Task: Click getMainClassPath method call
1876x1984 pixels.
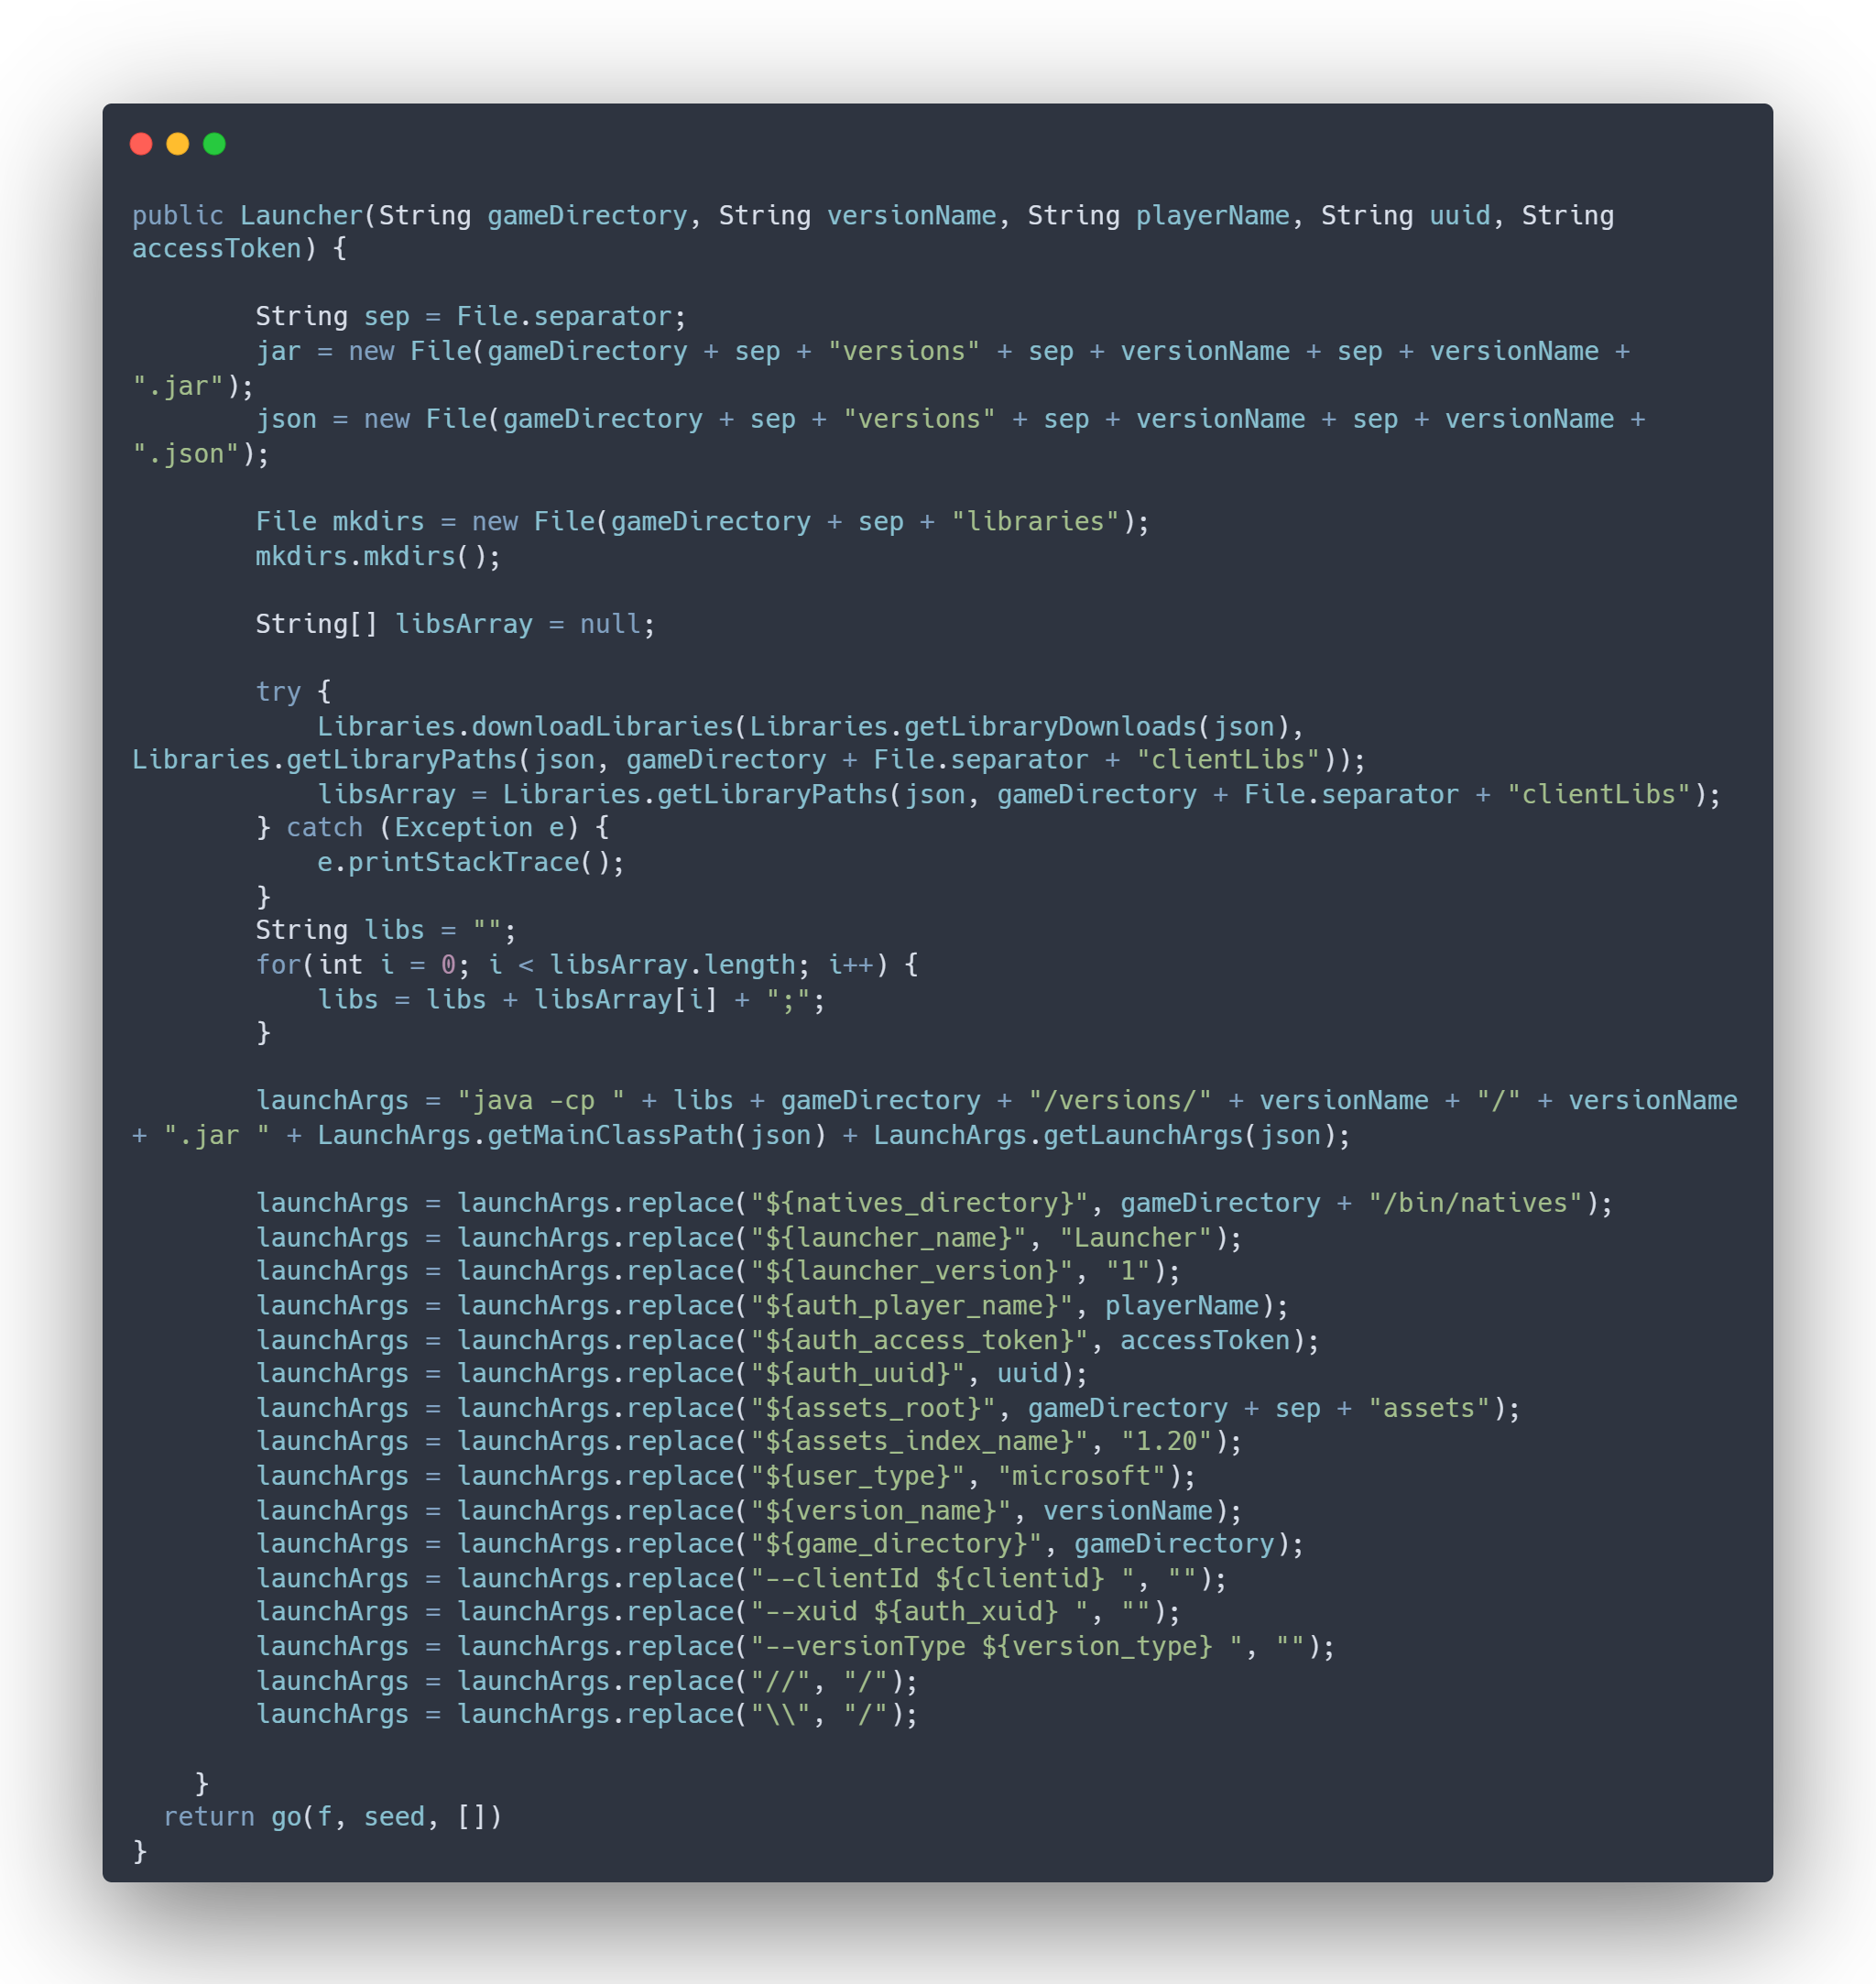Action: pos(610,1135)
